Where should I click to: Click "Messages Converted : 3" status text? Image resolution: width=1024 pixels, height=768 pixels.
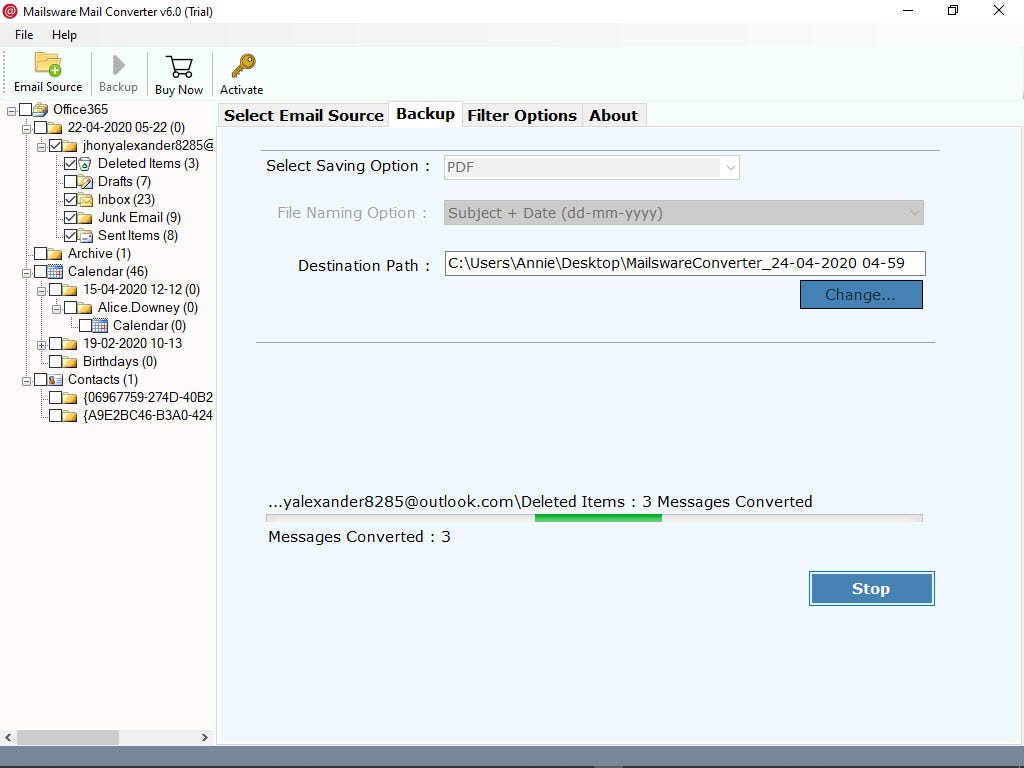[x=359, y=537]
